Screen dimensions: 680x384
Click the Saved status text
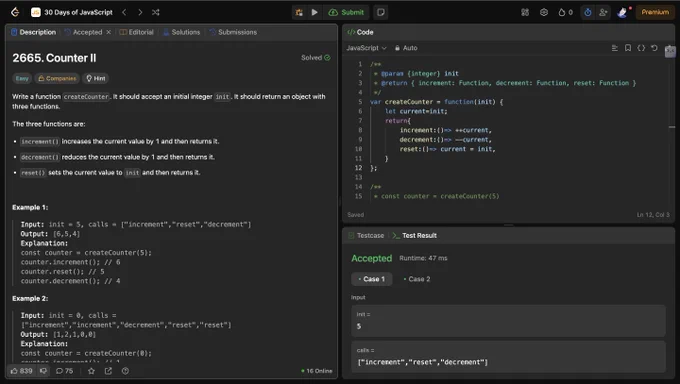356,215
